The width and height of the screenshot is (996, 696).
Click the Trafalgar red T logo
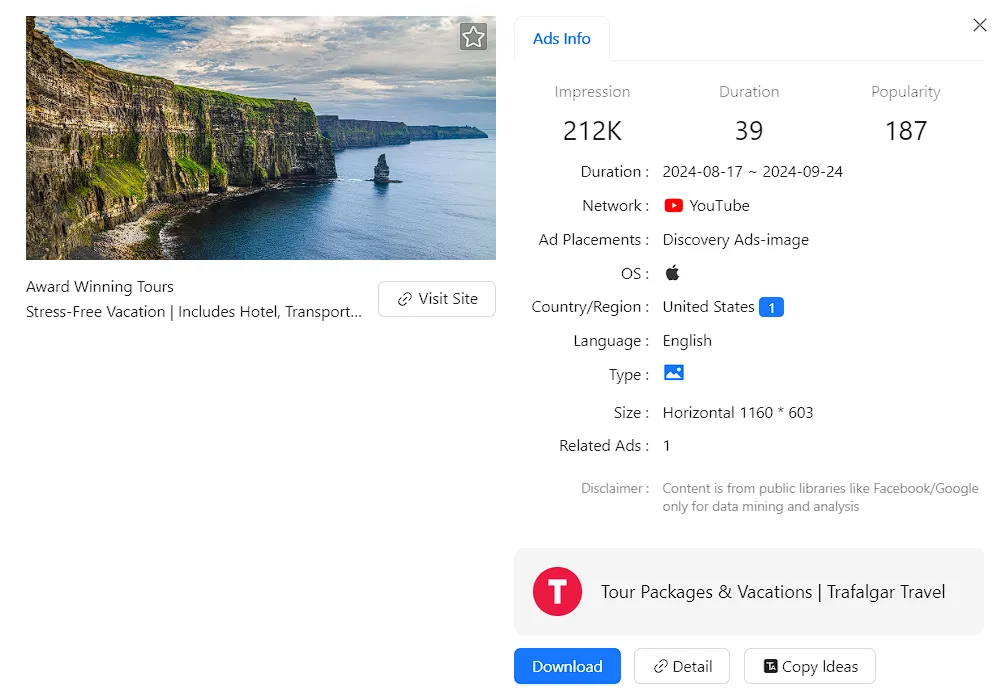557,591
